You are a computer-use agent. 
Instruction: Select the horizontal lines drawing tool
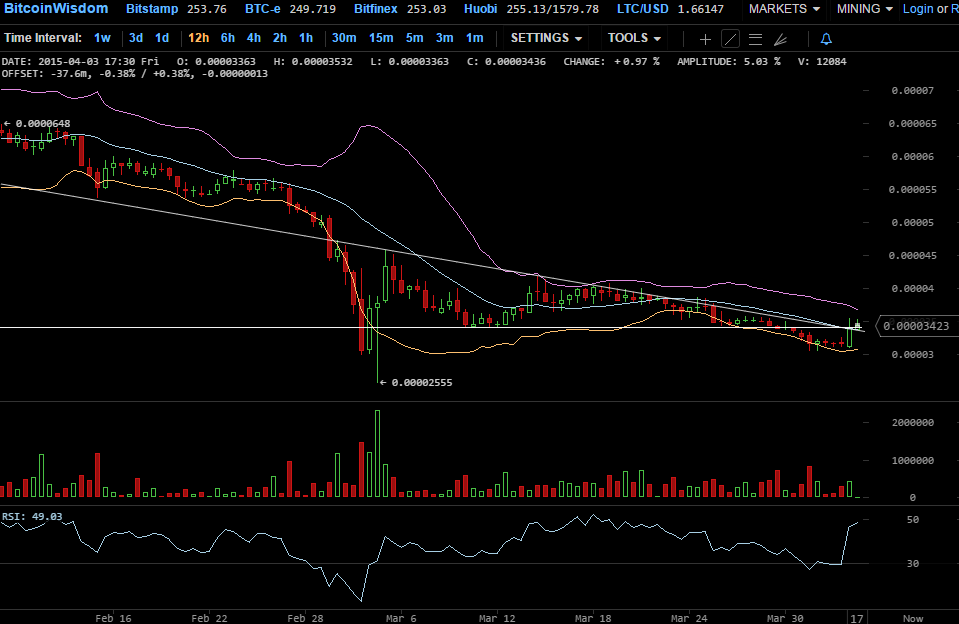(755, 39)
